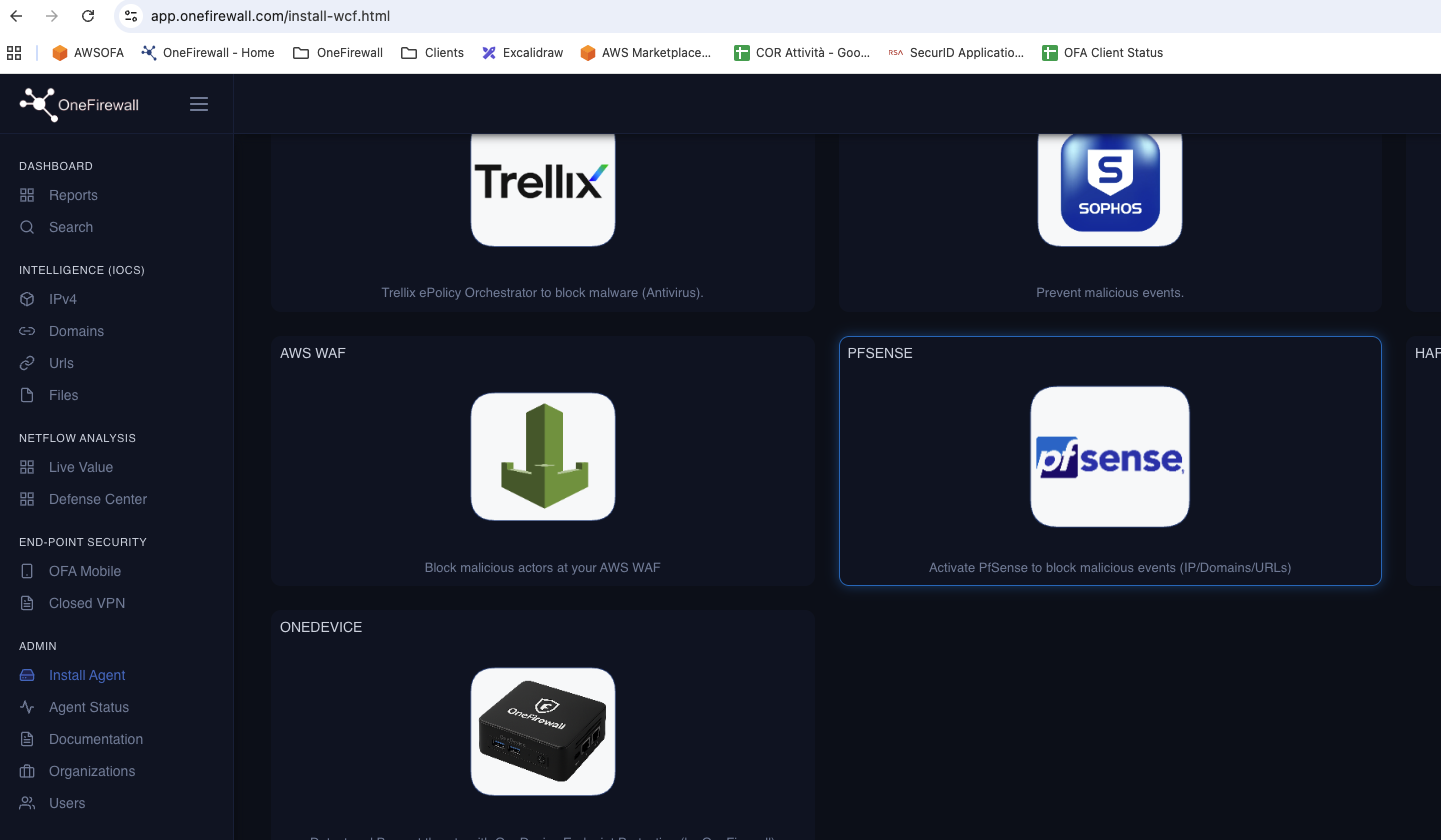The width and height of the screenshot is (1441, 840).
Task: Go to Files intelligence page
Action: click(x=63, y=395)
